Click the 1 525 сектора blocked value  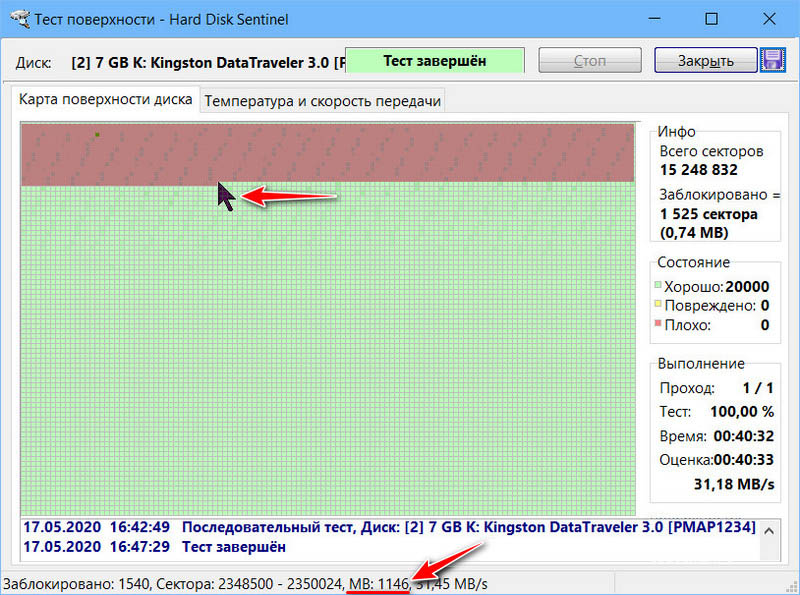pos(708,214)
